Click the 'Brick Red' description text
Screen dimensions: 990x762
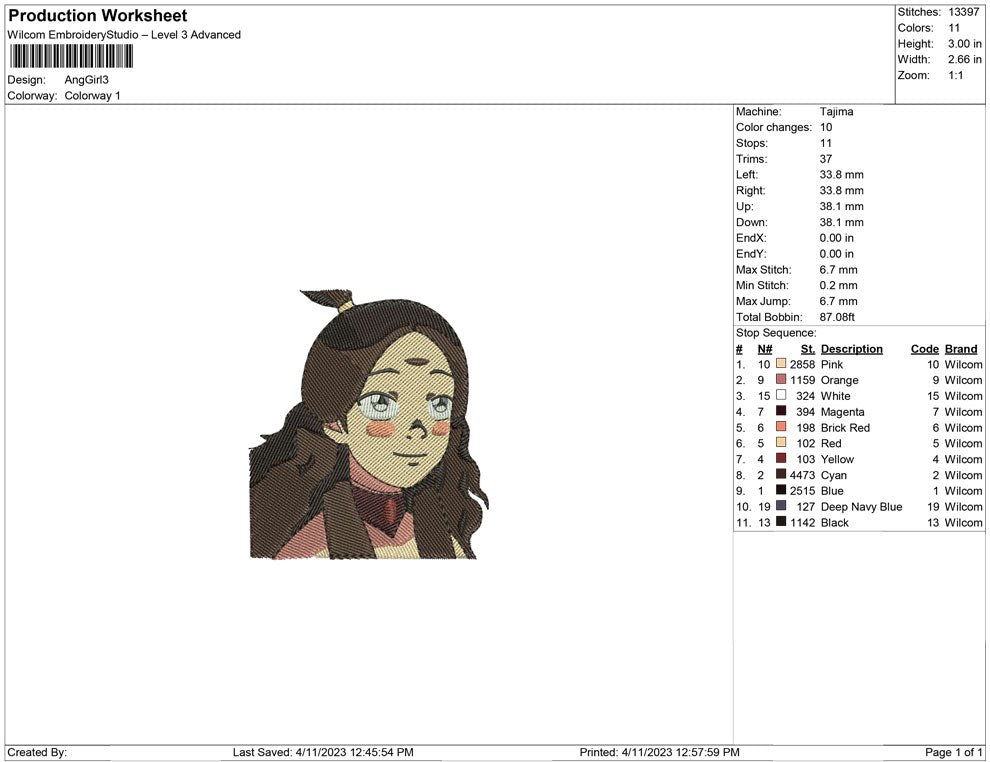click(845, 427)
